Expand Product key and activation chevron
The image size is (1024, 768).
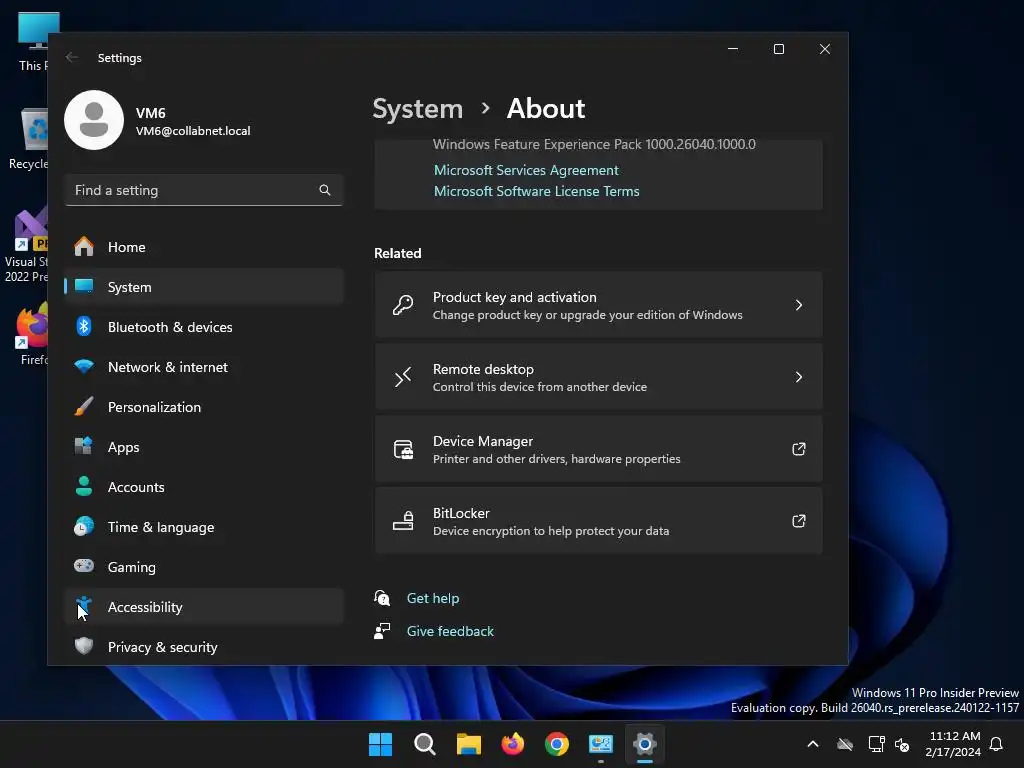coord(799,305)
